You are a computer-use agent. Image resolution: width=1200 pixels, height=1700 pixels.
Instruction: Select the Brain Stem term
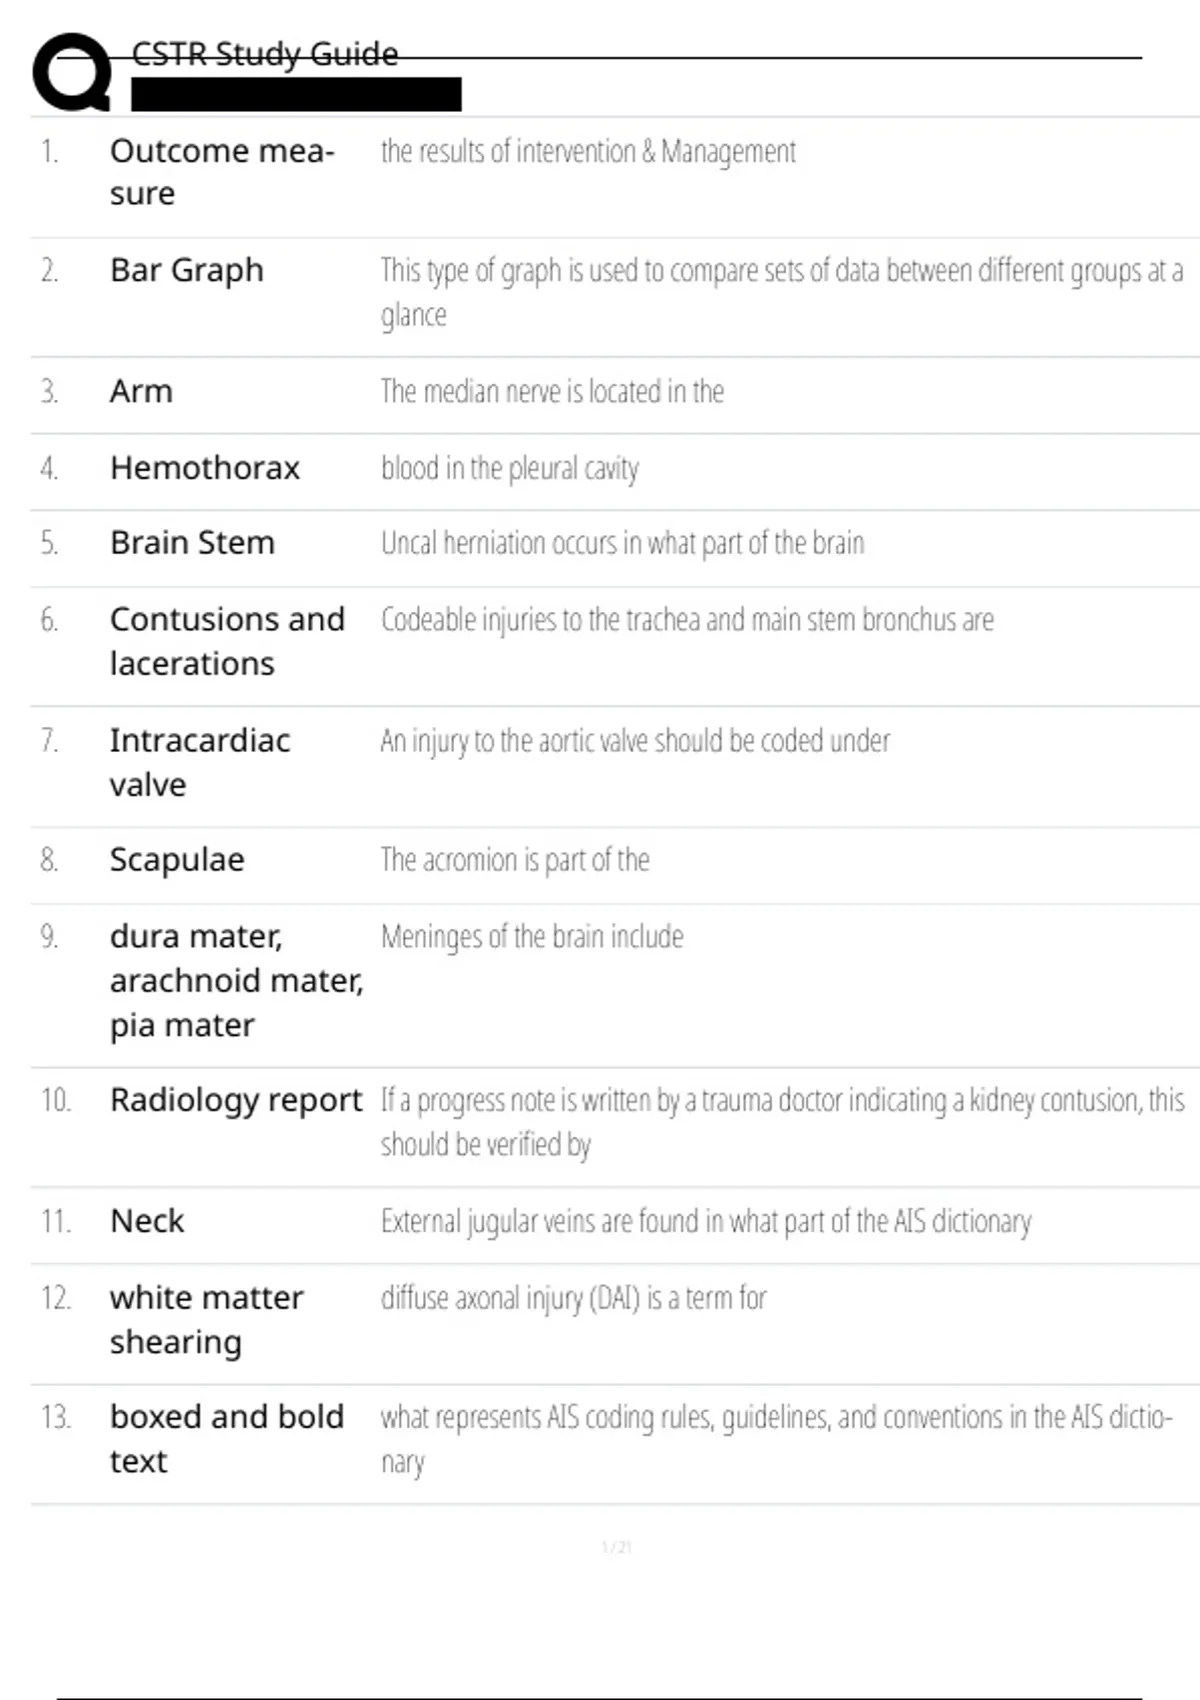[x=192, y=543]
